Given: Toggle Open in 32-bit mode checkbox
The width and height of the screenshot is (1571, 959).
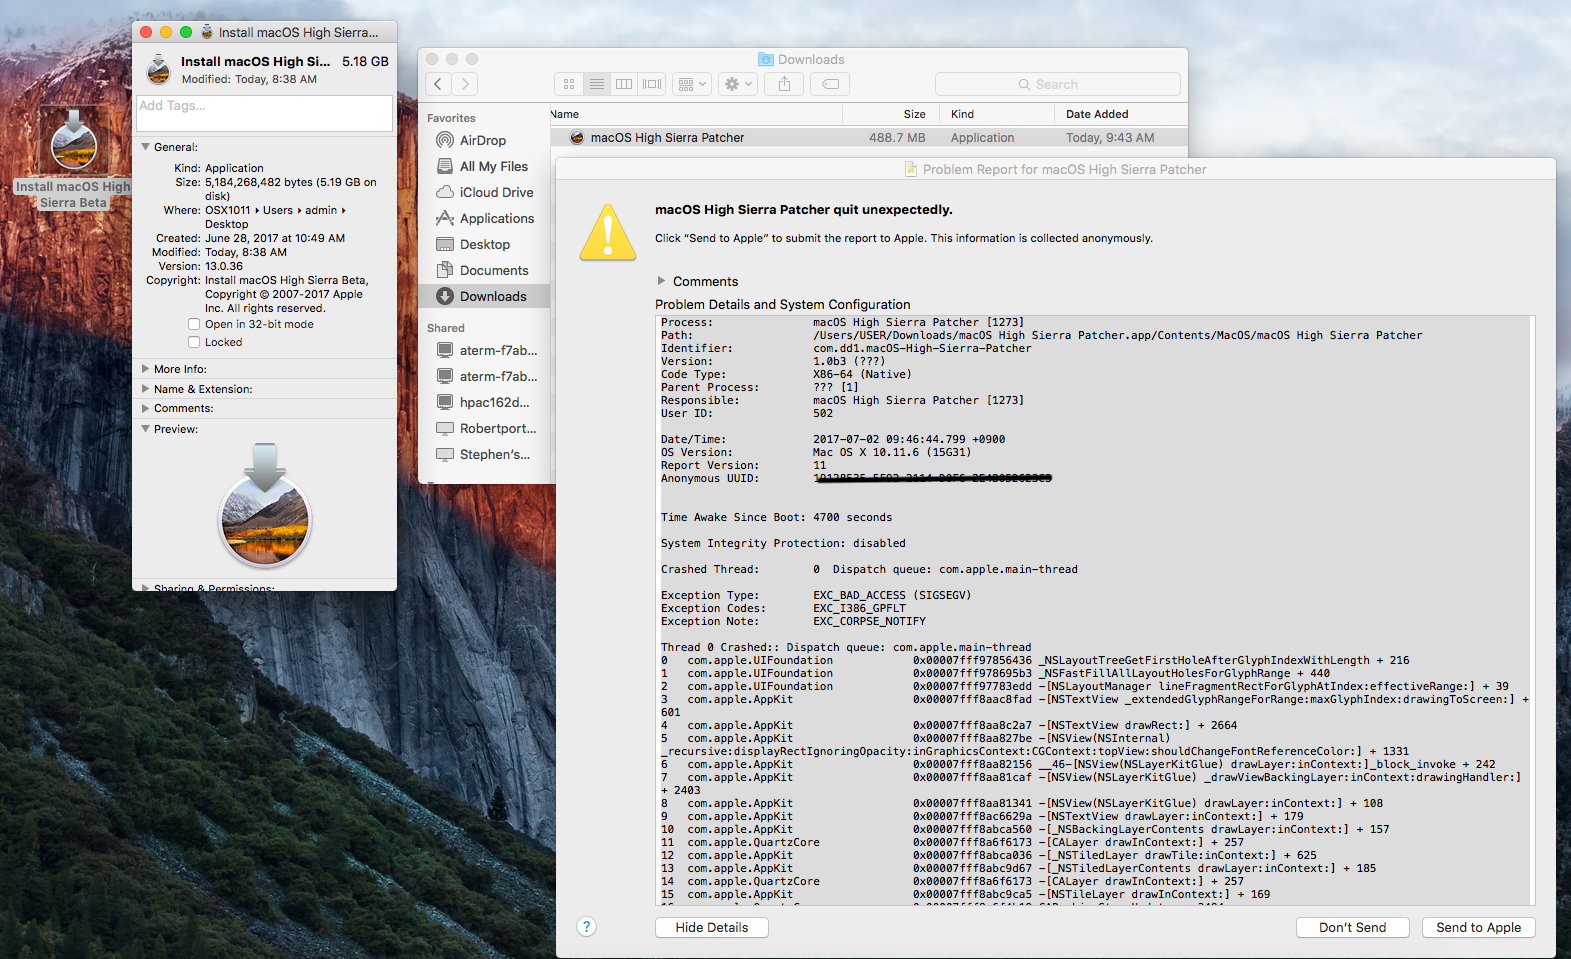Looking at the screenshot, I should 194,324.
